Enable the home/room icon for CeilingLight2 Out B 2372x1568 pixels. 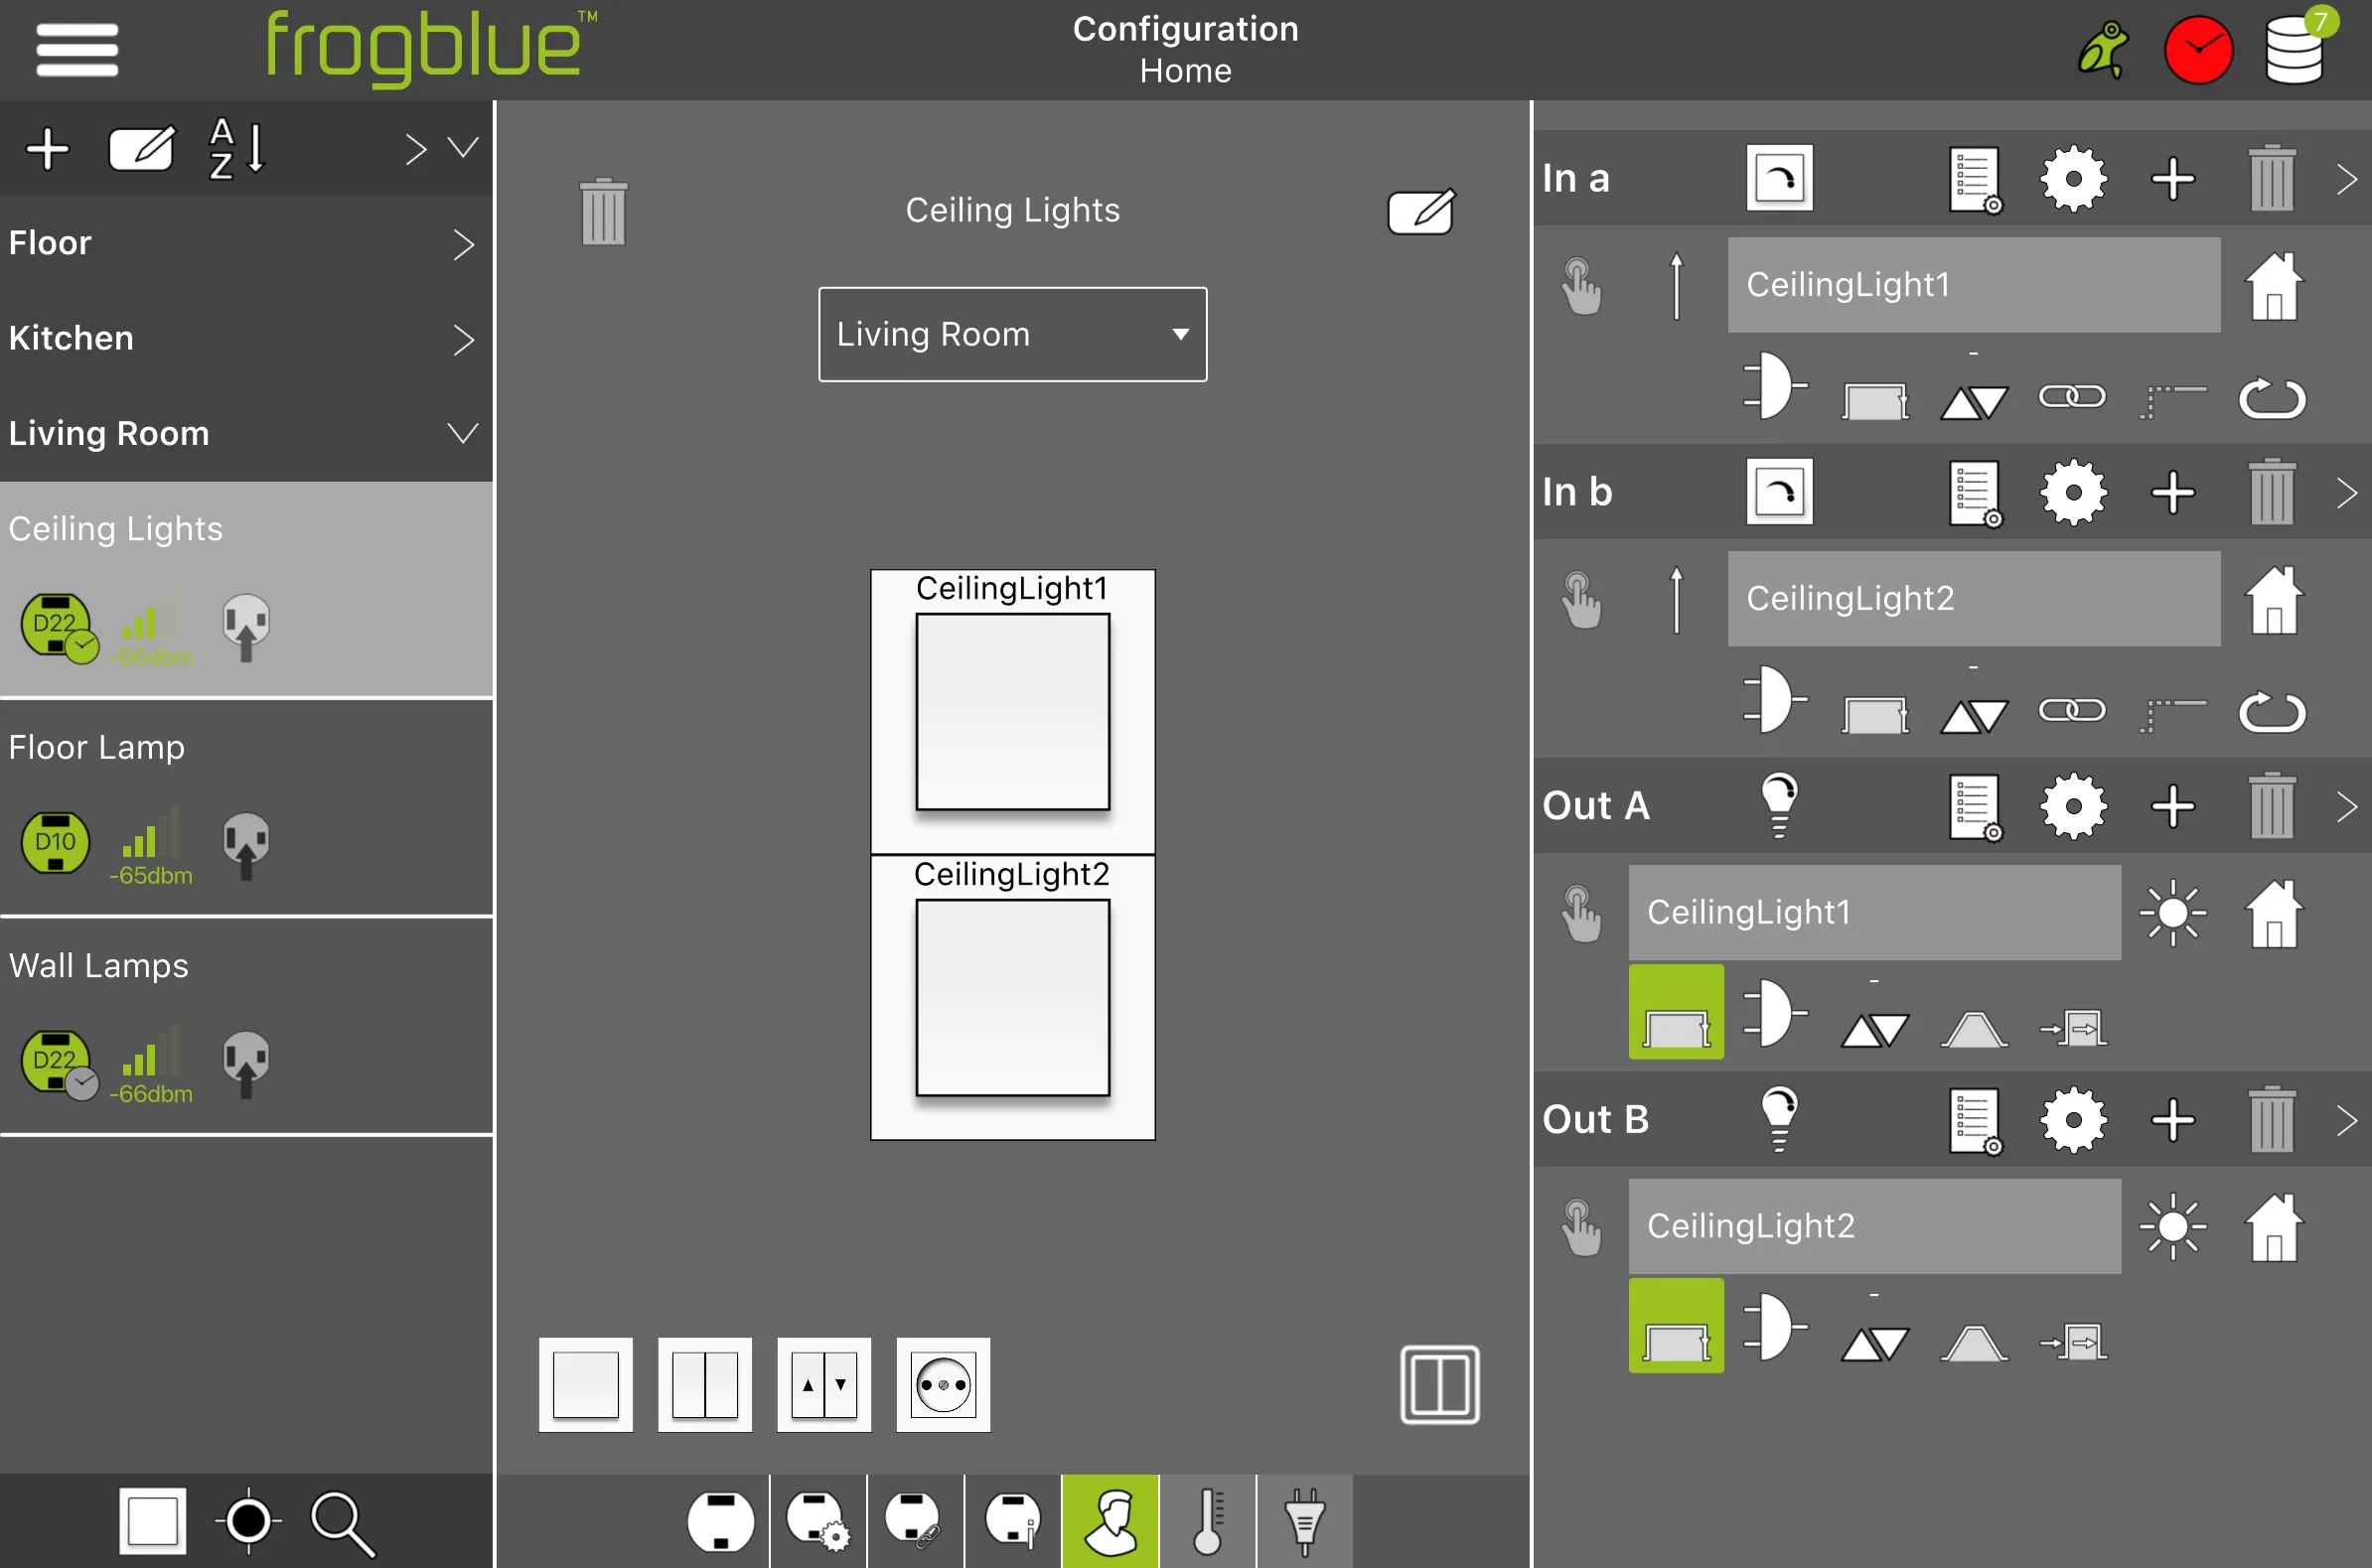(x=2273, y=1225)
